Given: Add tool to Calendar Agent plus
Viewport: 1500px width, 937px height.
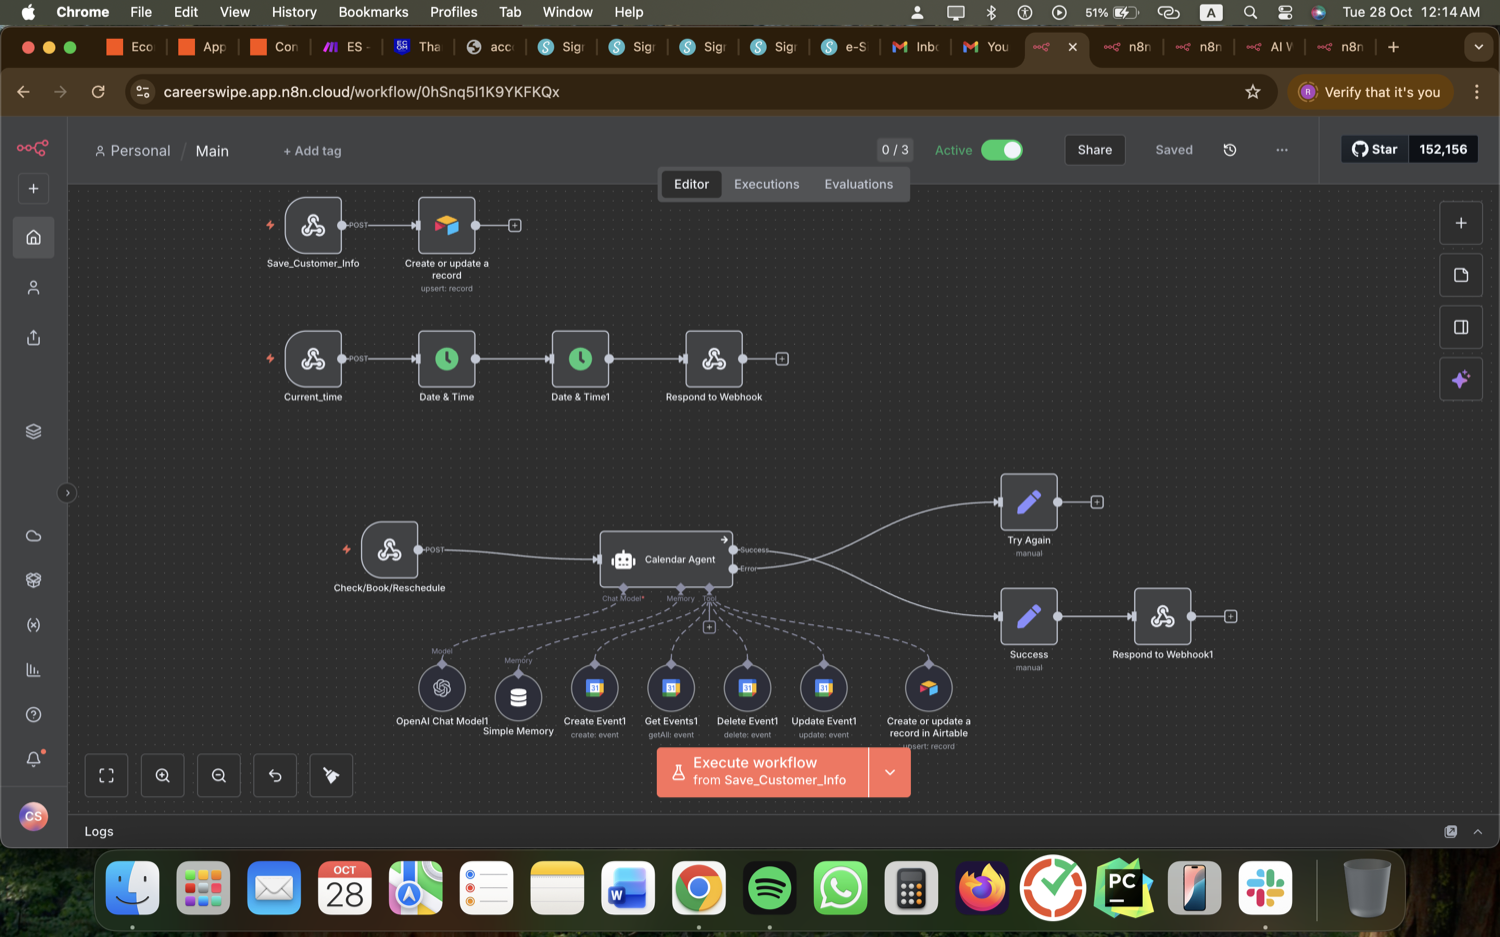Looking at the screenshot, I should pos(709,627).
